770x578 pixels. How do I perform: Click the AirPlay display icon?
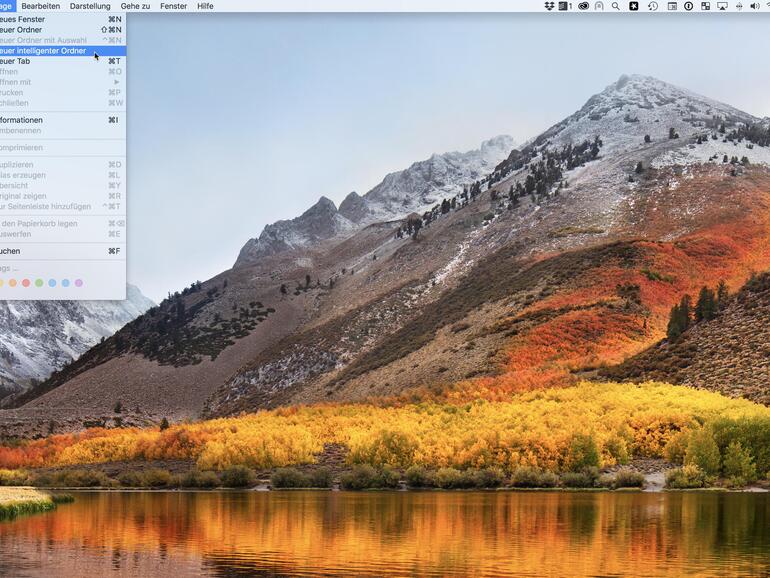coord(722,6)
